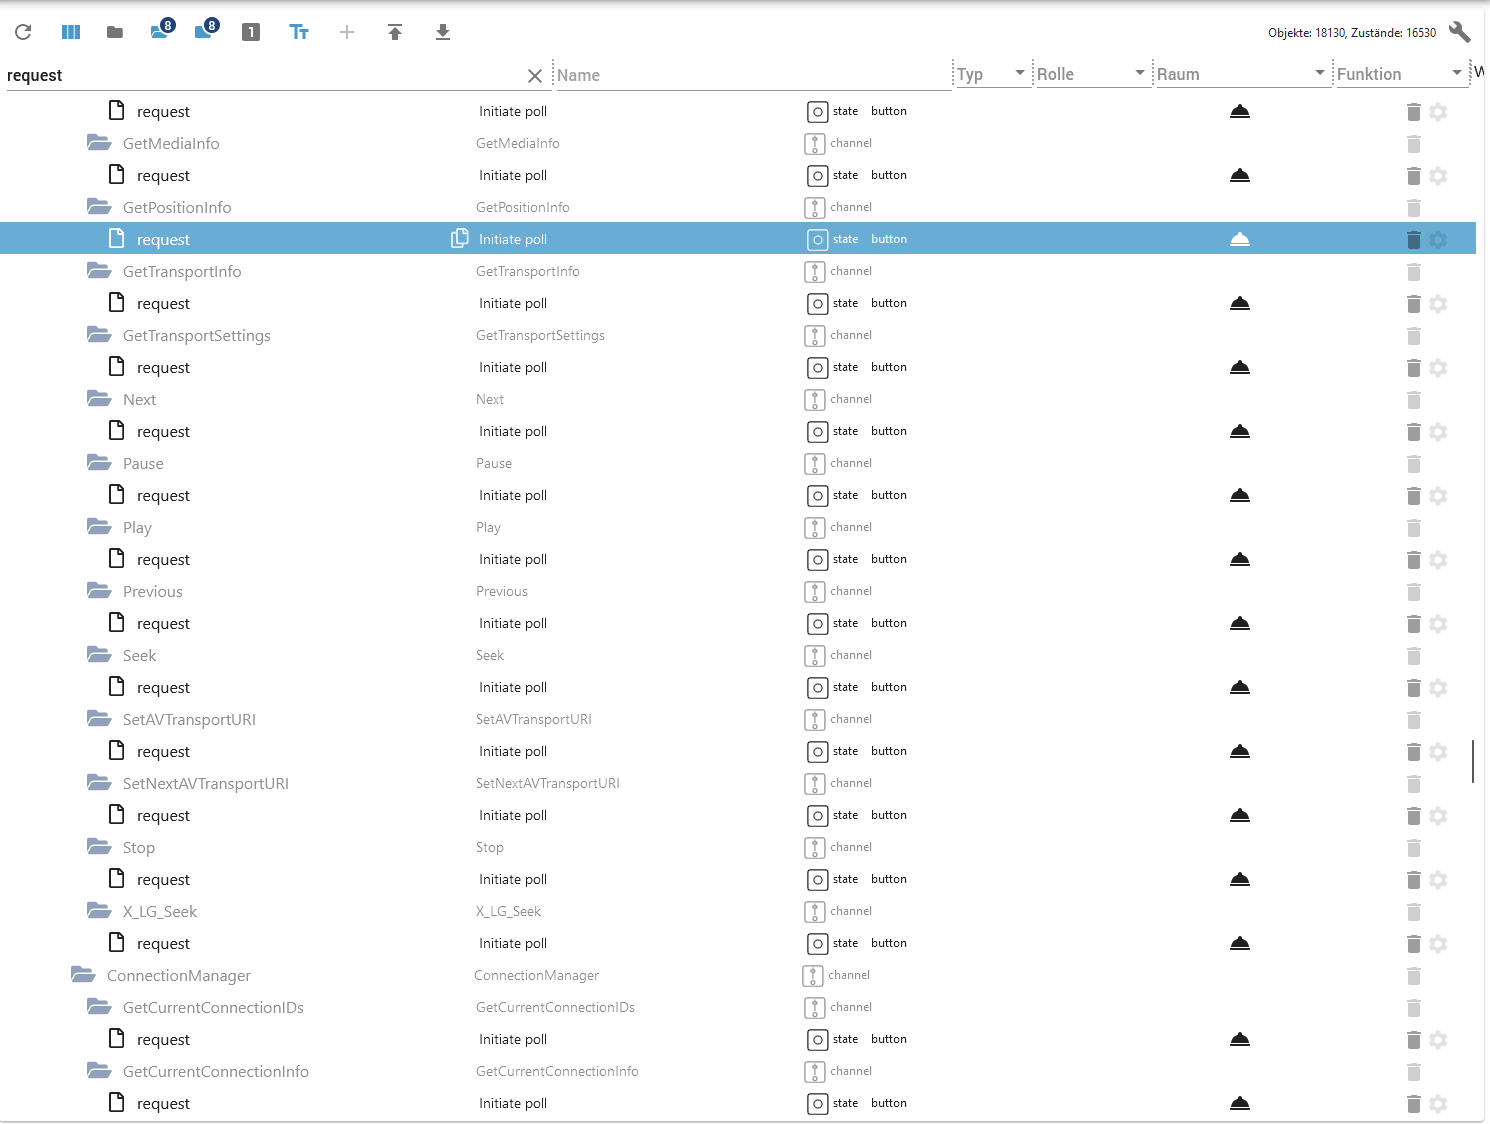Click the download arrow toolbar icon
The image size is (1490, 1124).
(443, 32)
